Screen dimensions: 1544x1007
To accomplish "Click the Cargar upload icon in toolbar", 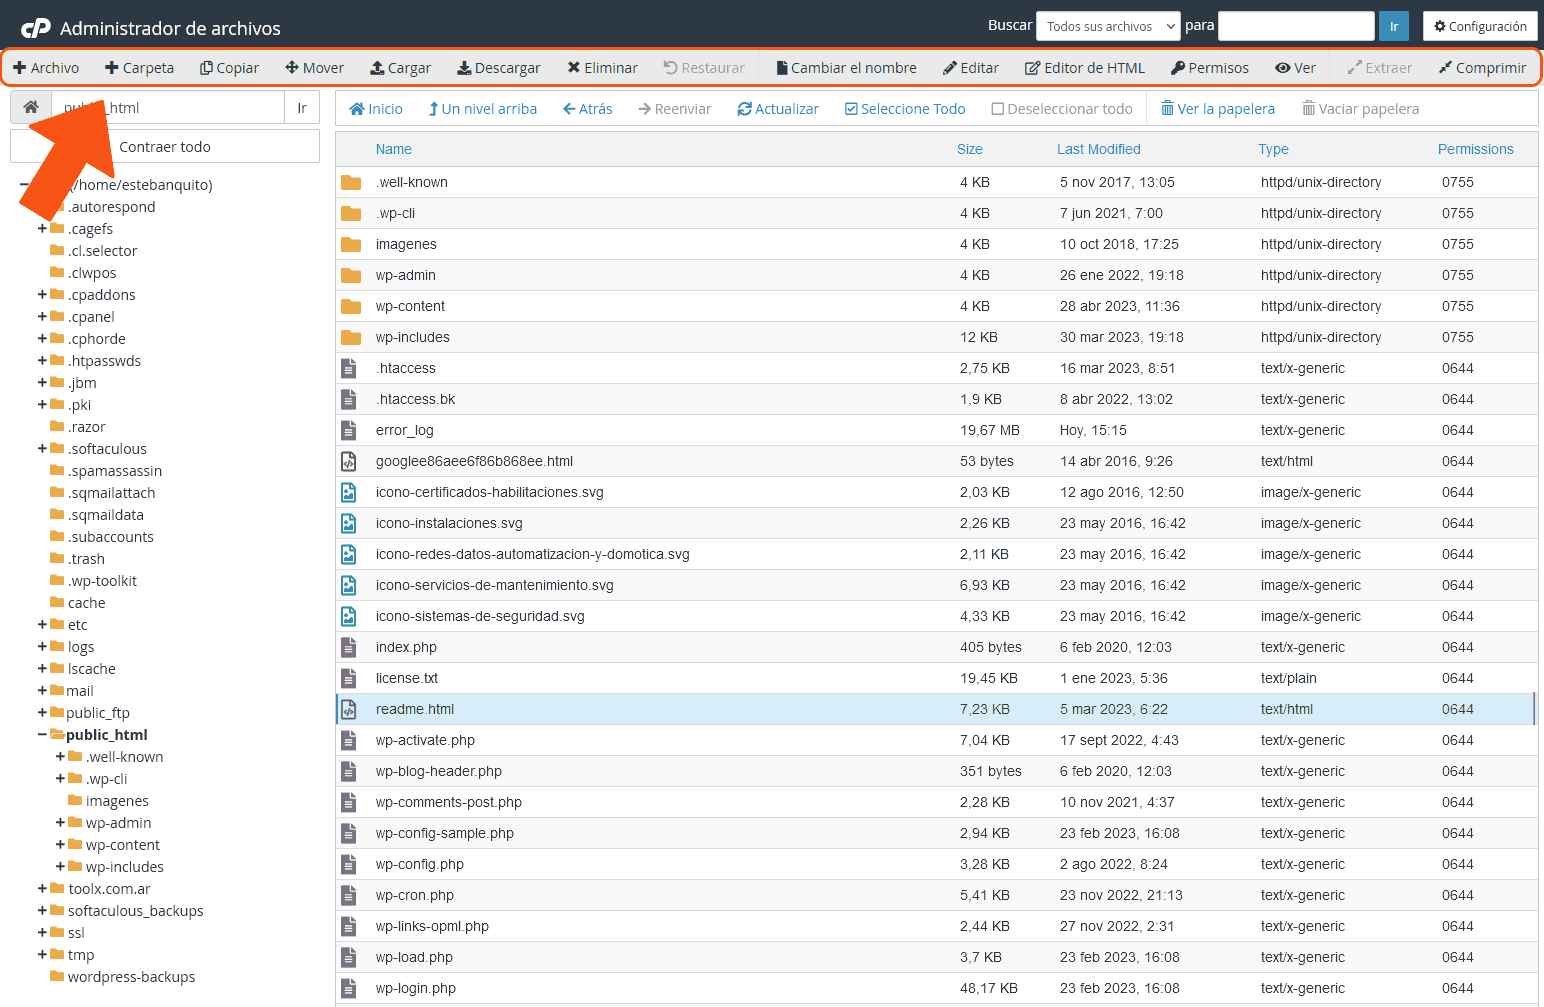I will pyautogui.click(x=377, y=68).
